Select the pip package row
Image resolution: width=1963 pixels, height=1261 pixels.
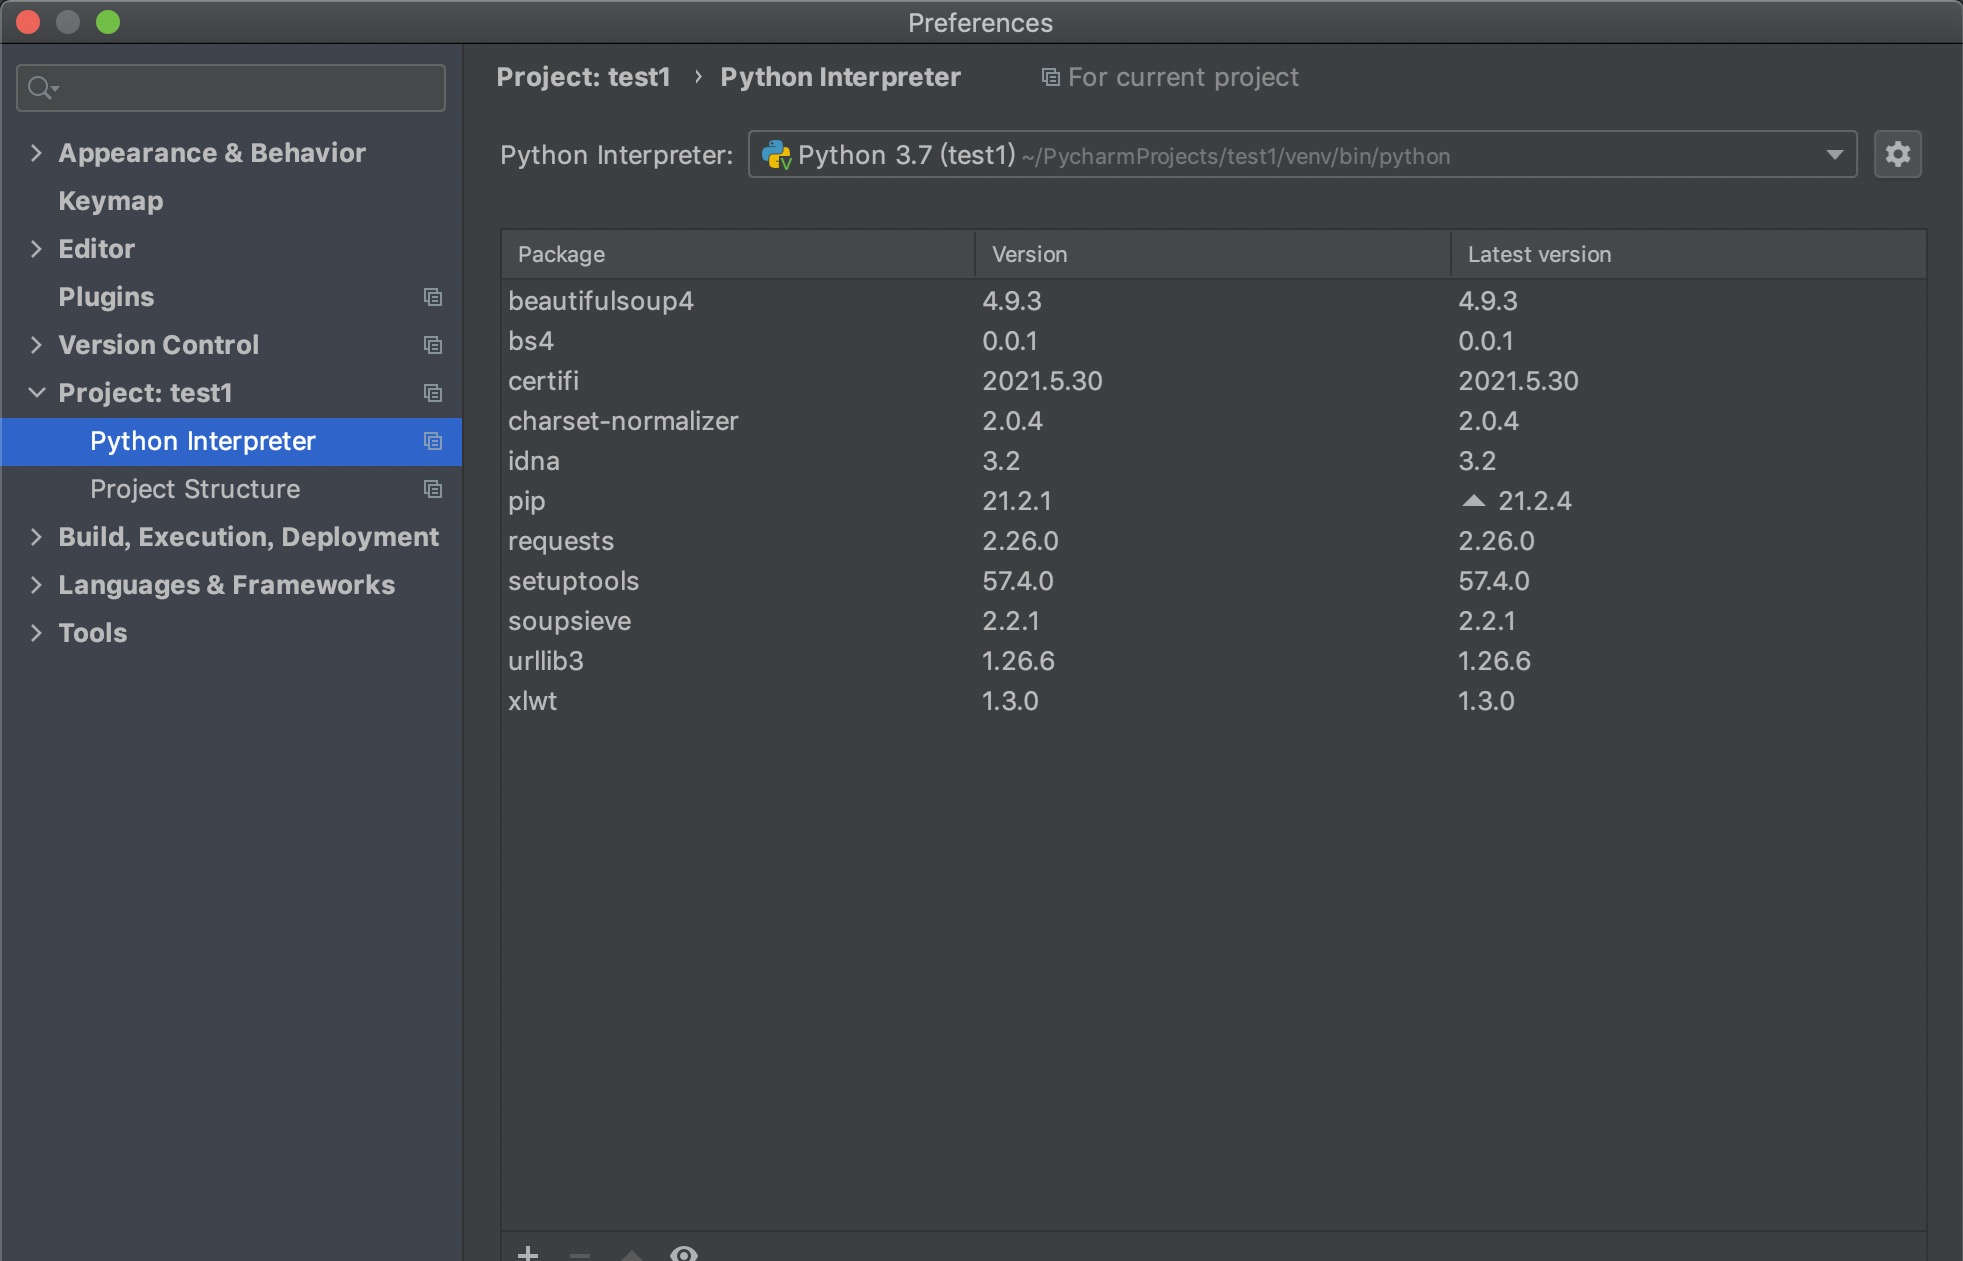[1213, 501]
